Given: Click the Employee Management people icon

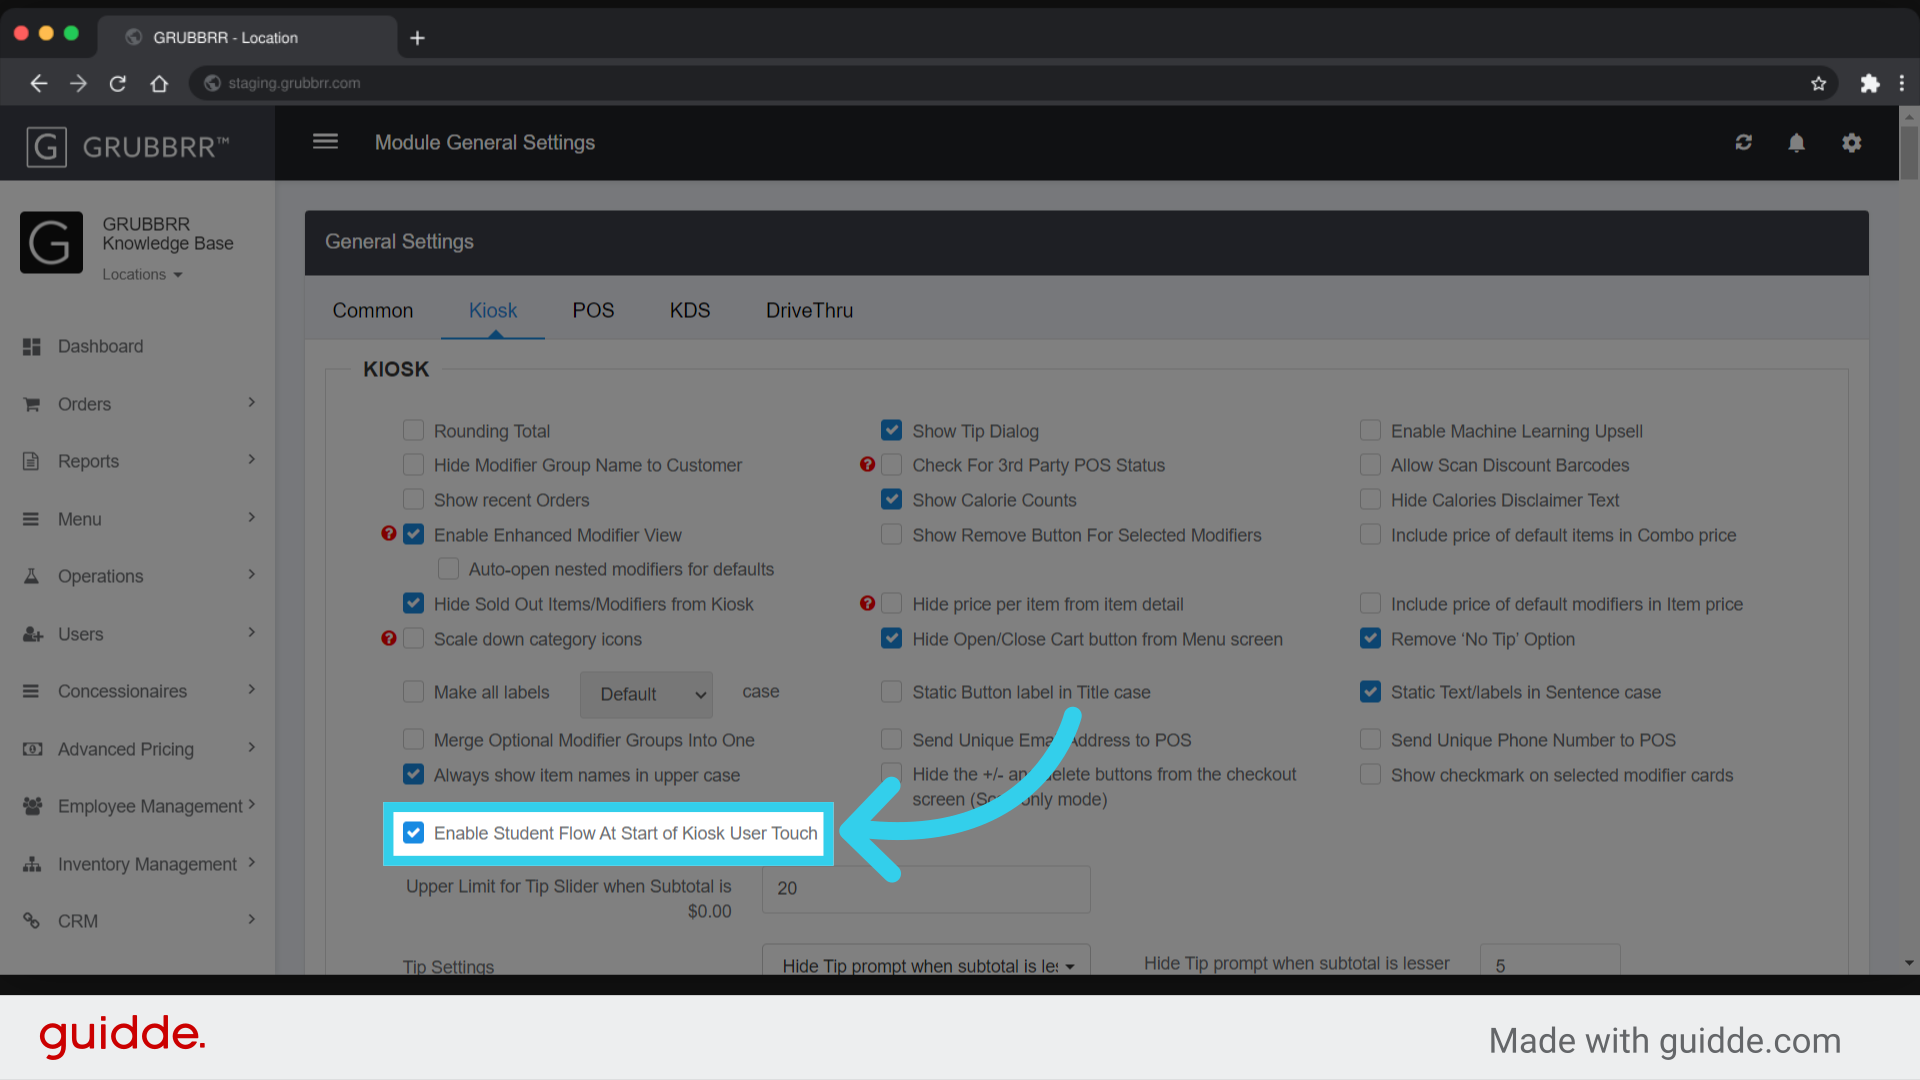Looking at the screenshot, I should (32, 806).
